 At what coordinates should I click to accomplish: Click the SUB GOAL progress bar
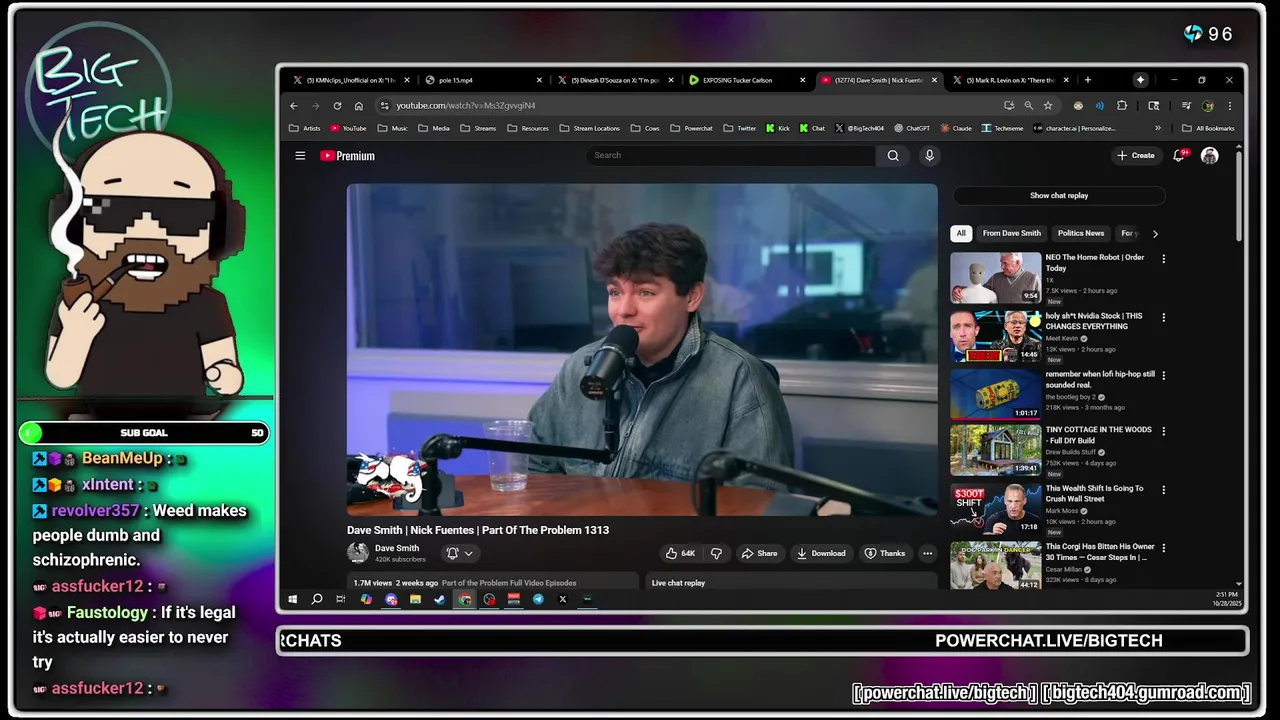click(x=144, y=432)
